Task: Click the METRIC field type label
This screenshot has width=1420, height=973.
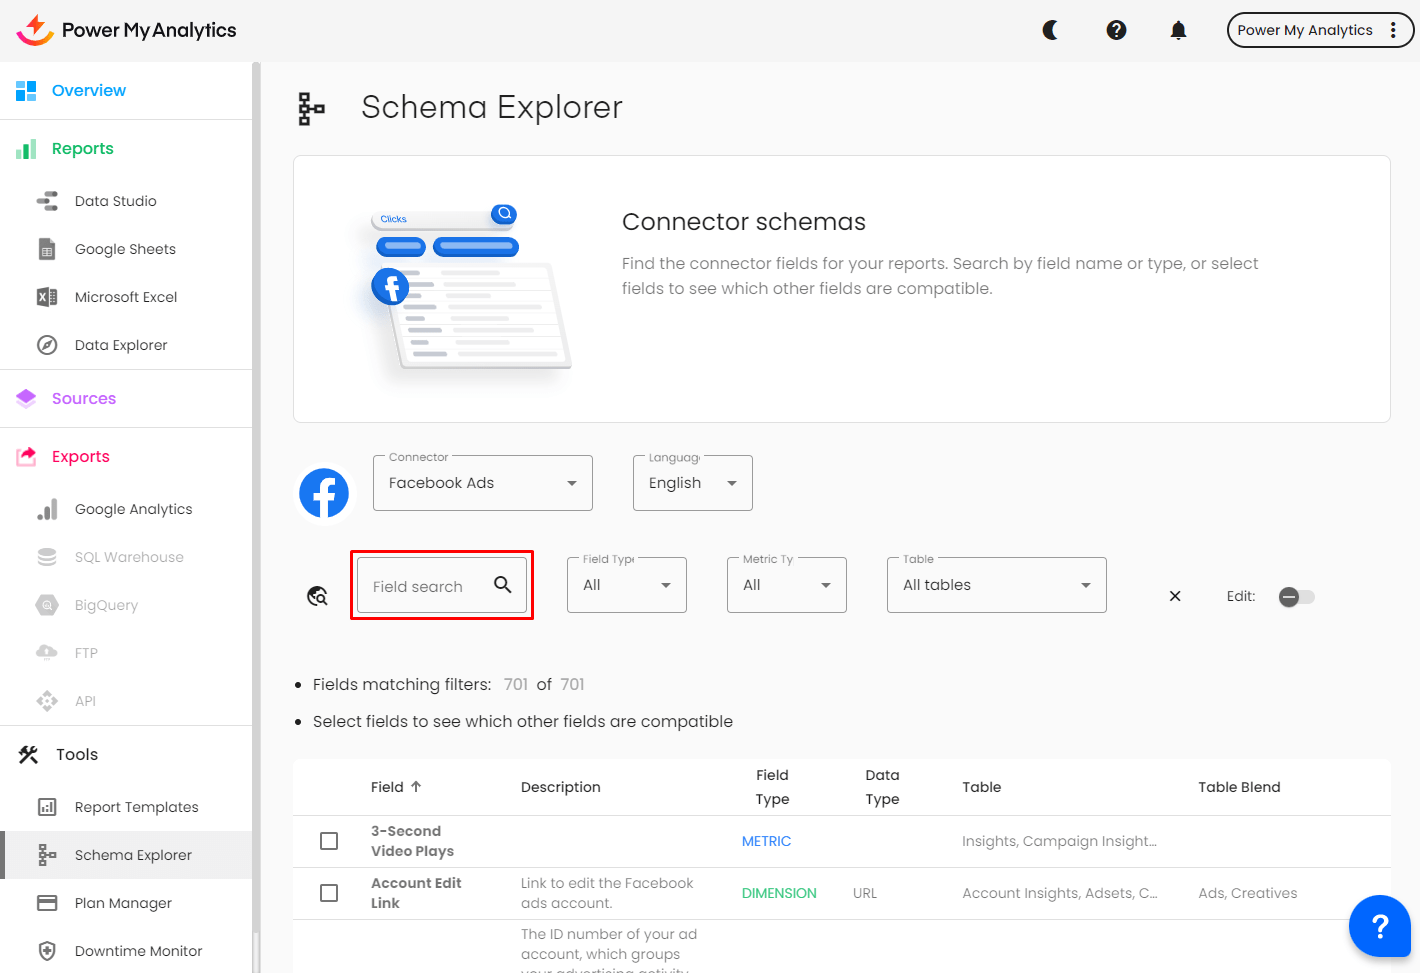Action: tap(767, 841)
